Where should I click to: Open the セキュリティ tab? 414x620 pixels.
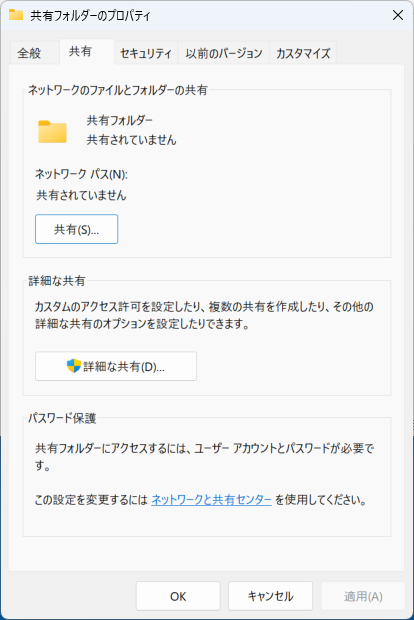[146, 53]
